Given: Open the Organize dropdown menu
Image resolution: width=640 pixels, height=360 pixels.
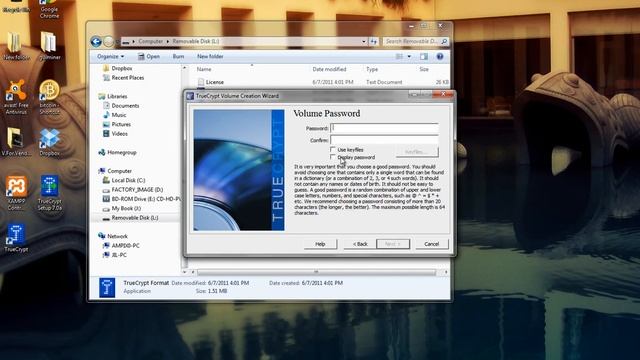Looking at the screenshot, I should click(x=110, y=56).
